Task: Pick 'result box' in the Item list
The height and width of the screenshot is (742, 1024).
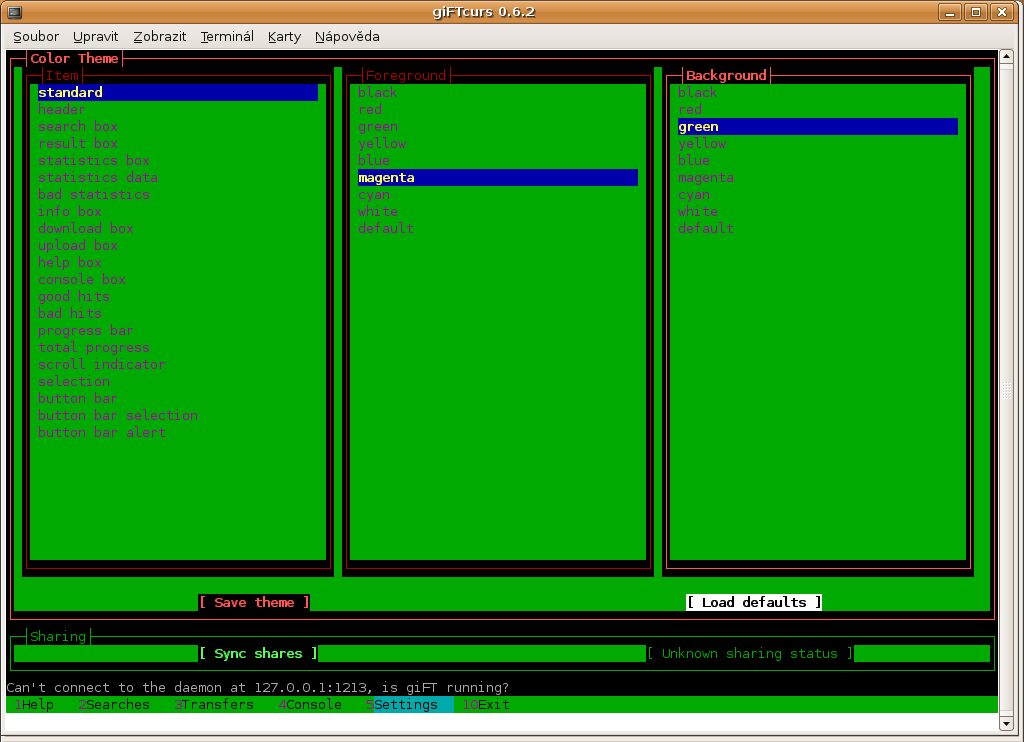Action: click(78, 143)
